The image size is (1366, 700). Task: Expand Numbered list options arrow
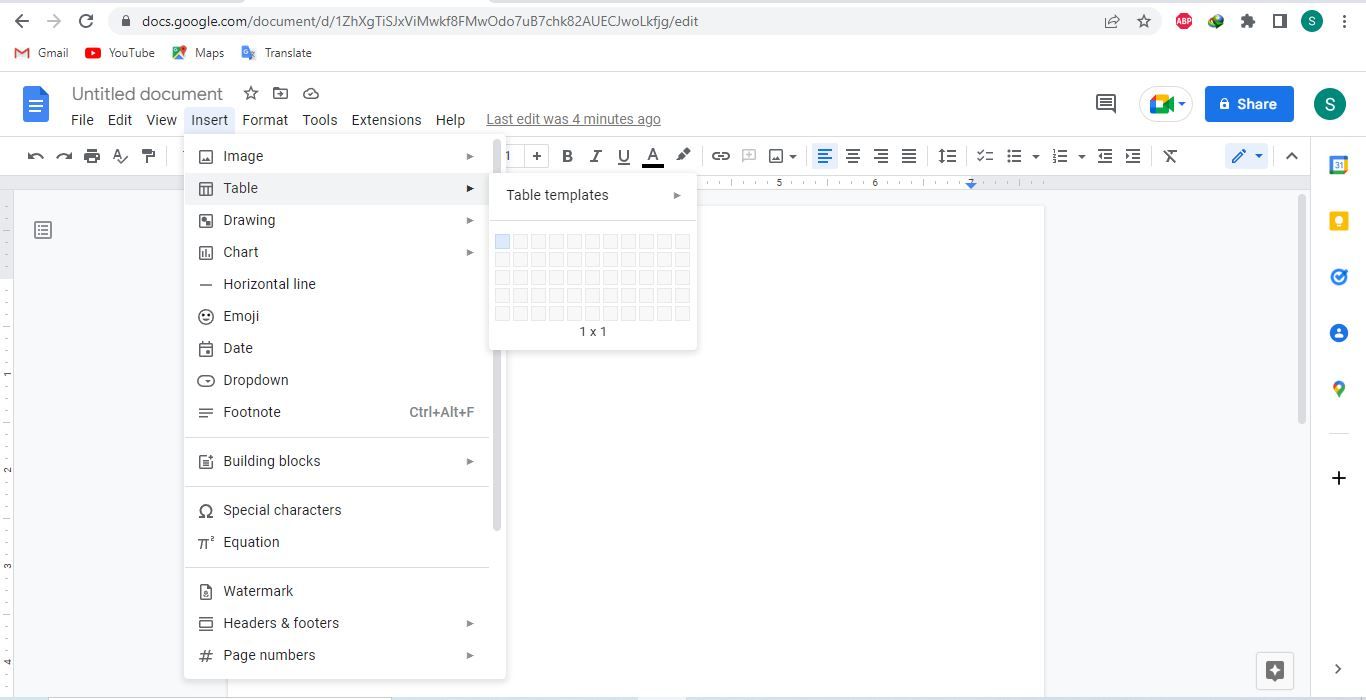pyautogui.click(x=1082, y=156)
